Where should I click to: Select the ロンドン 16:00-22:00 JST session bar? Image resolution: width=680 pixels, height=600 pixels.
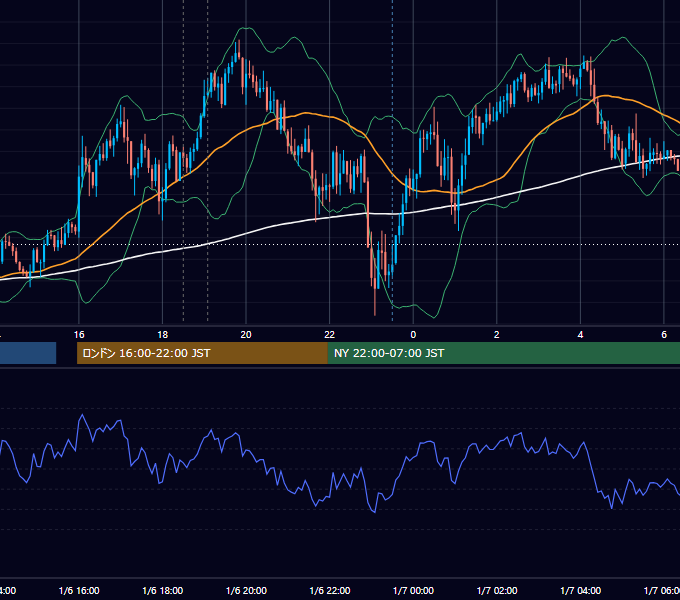point(202,353)
